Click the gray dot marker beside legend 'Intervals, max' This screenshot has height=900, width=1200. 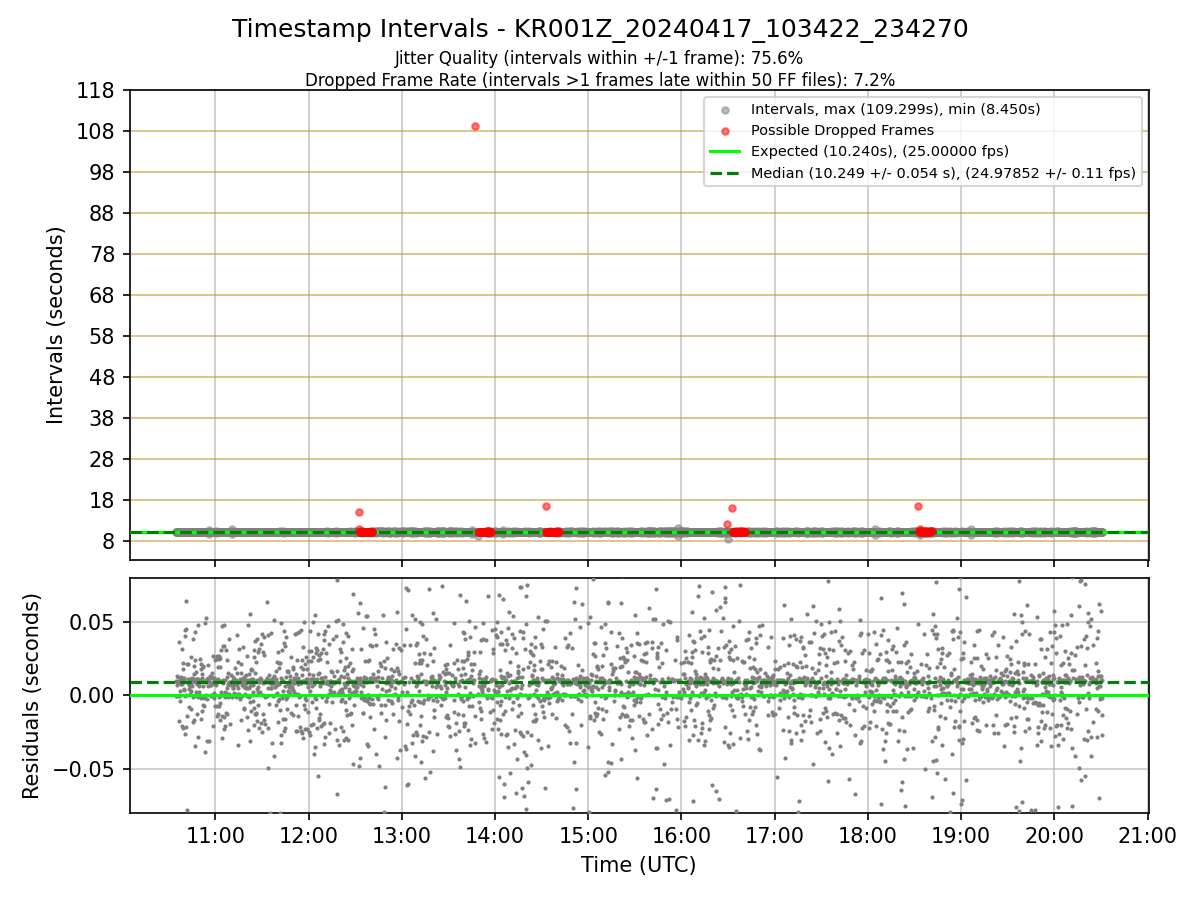point(725,110)
